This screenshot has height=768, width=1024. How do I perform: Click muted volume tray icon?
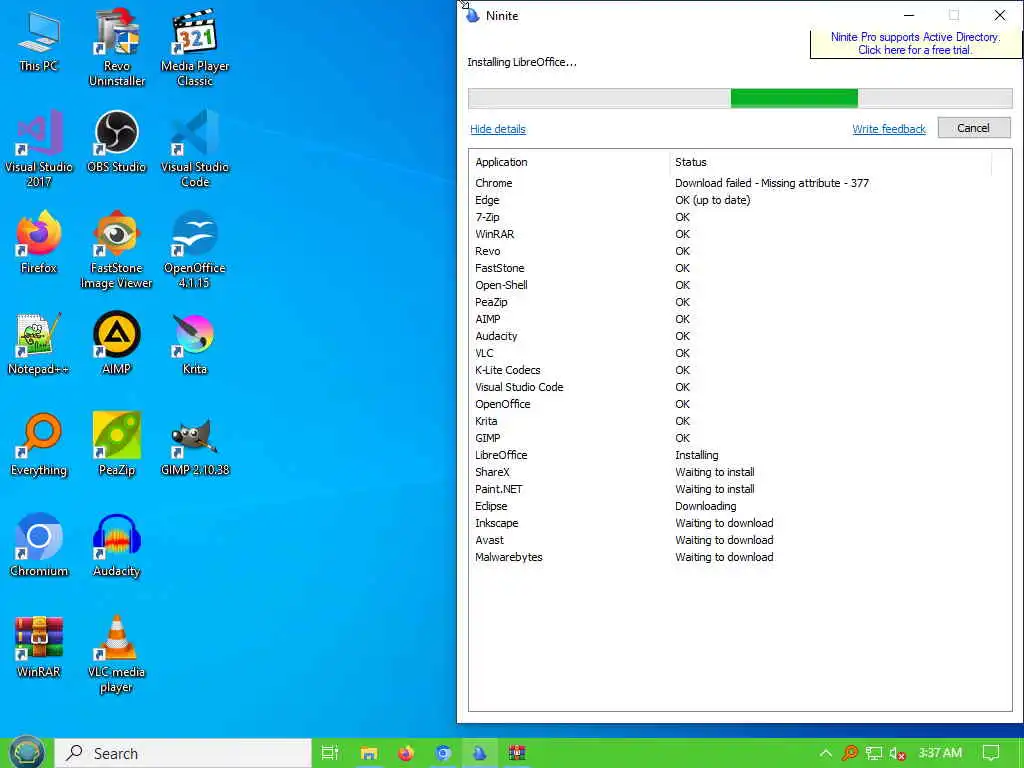click(897, 754)
